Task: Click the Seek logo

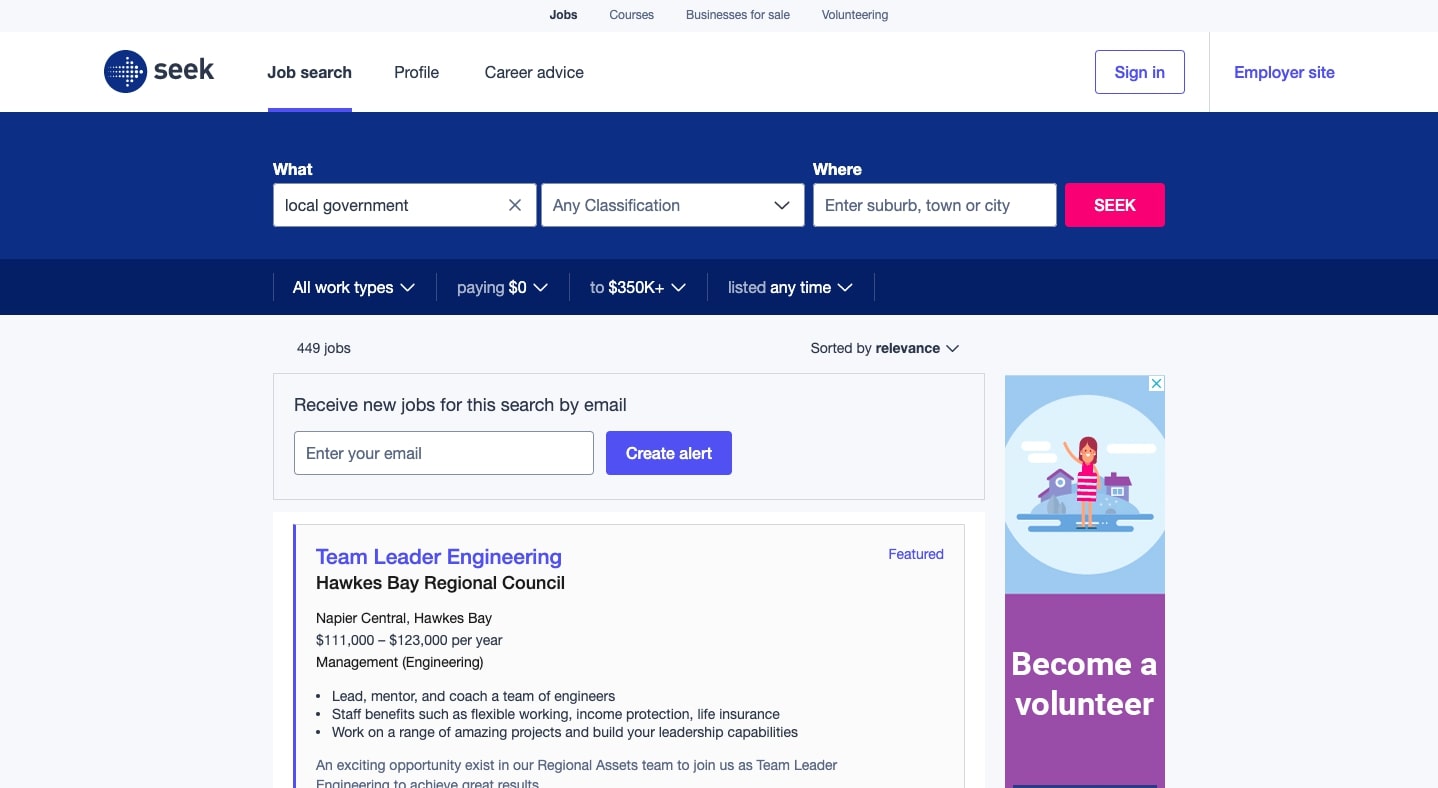Action: [x=159, y=71]
